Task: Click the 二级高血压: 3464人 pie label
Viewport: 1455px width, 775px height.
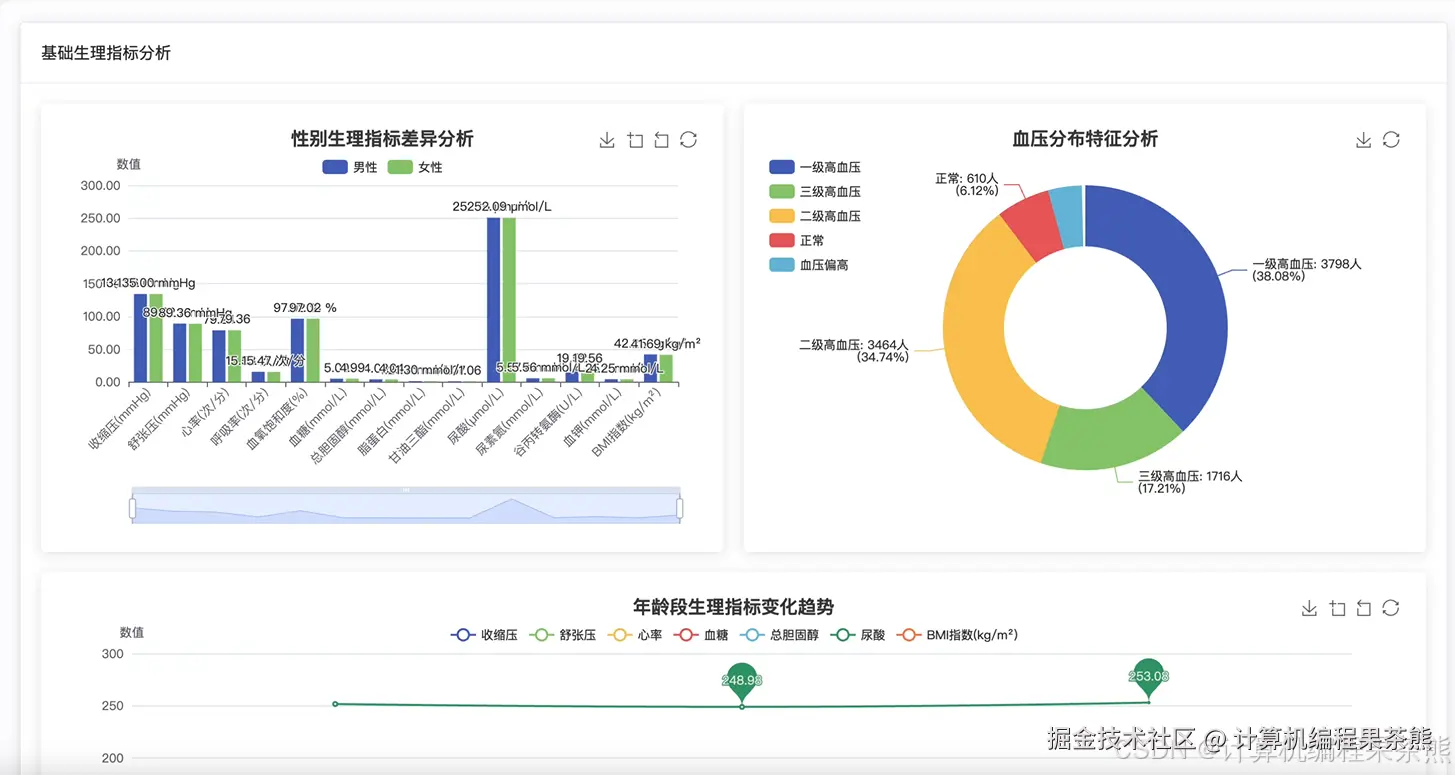Action: click(x=854, y=350)
